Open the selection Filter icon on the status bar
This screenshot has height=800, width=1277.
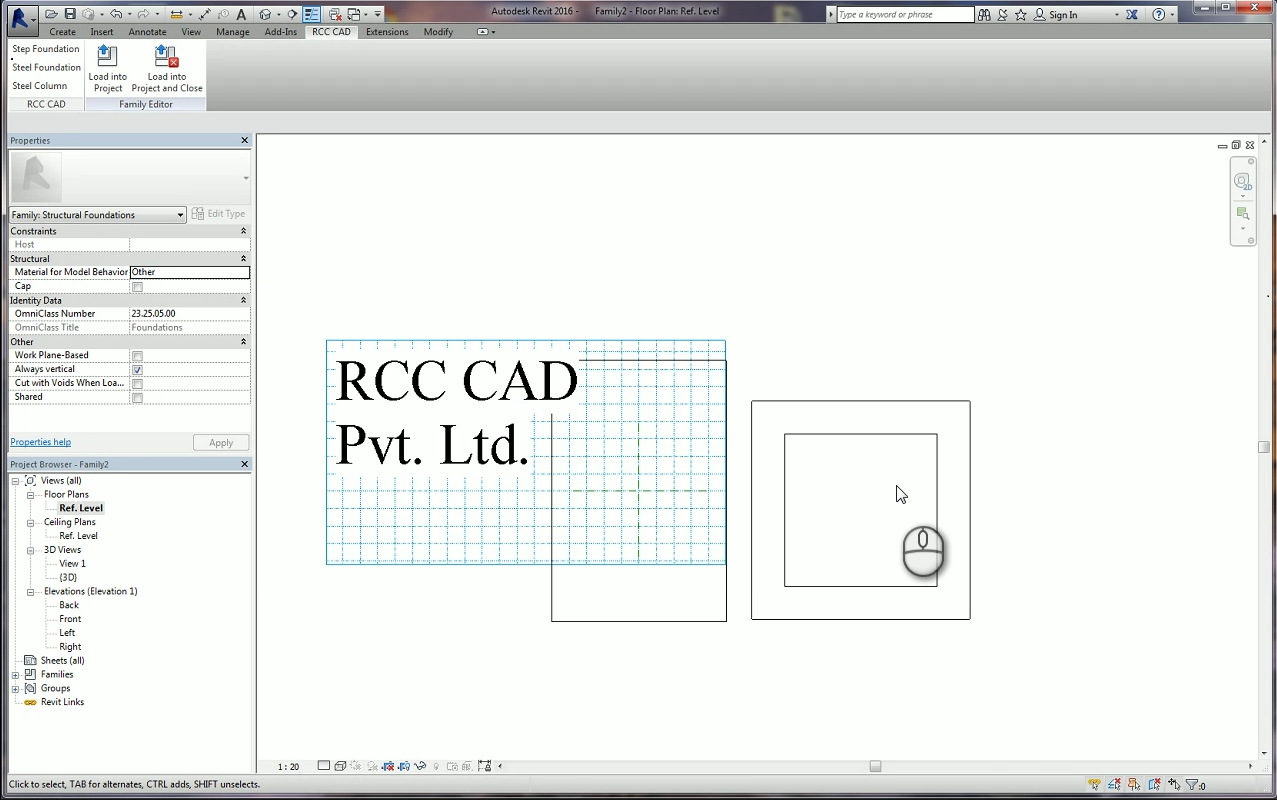click(1192, 785)
